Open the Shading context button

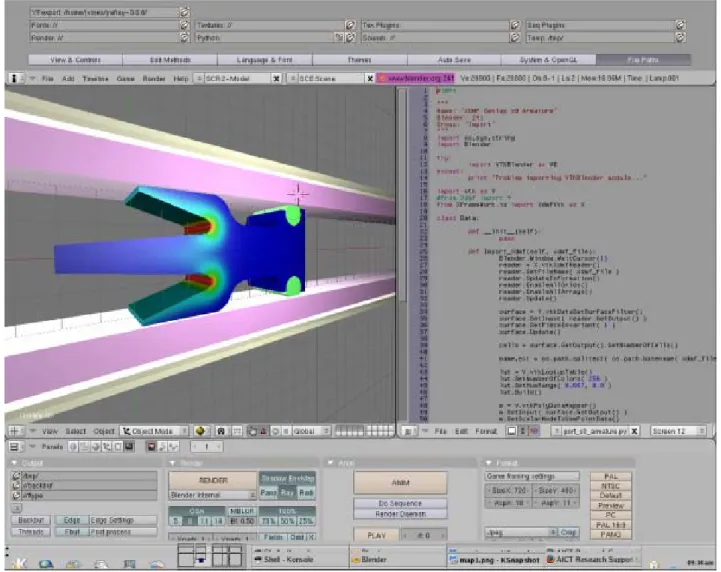tap(96, 446)
